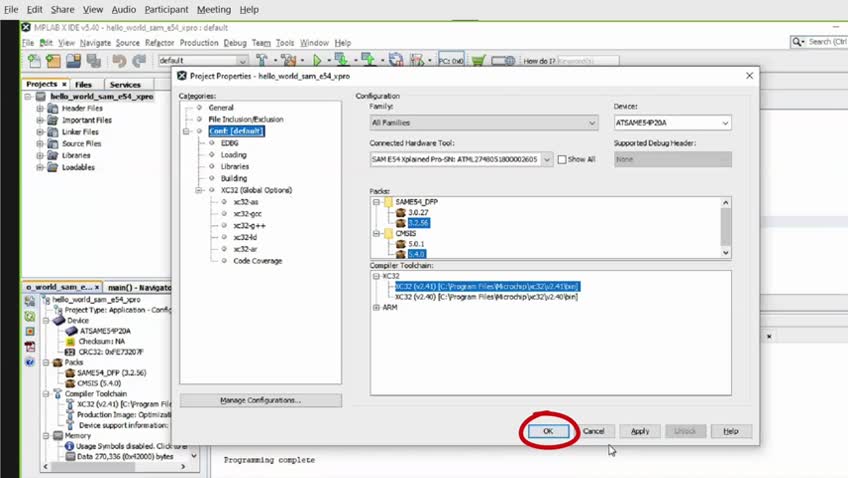Collapse the XC32 (Global Options) node
Image resolution: width=848 pixels, height=478 pixels.
[x=199, y=190]
